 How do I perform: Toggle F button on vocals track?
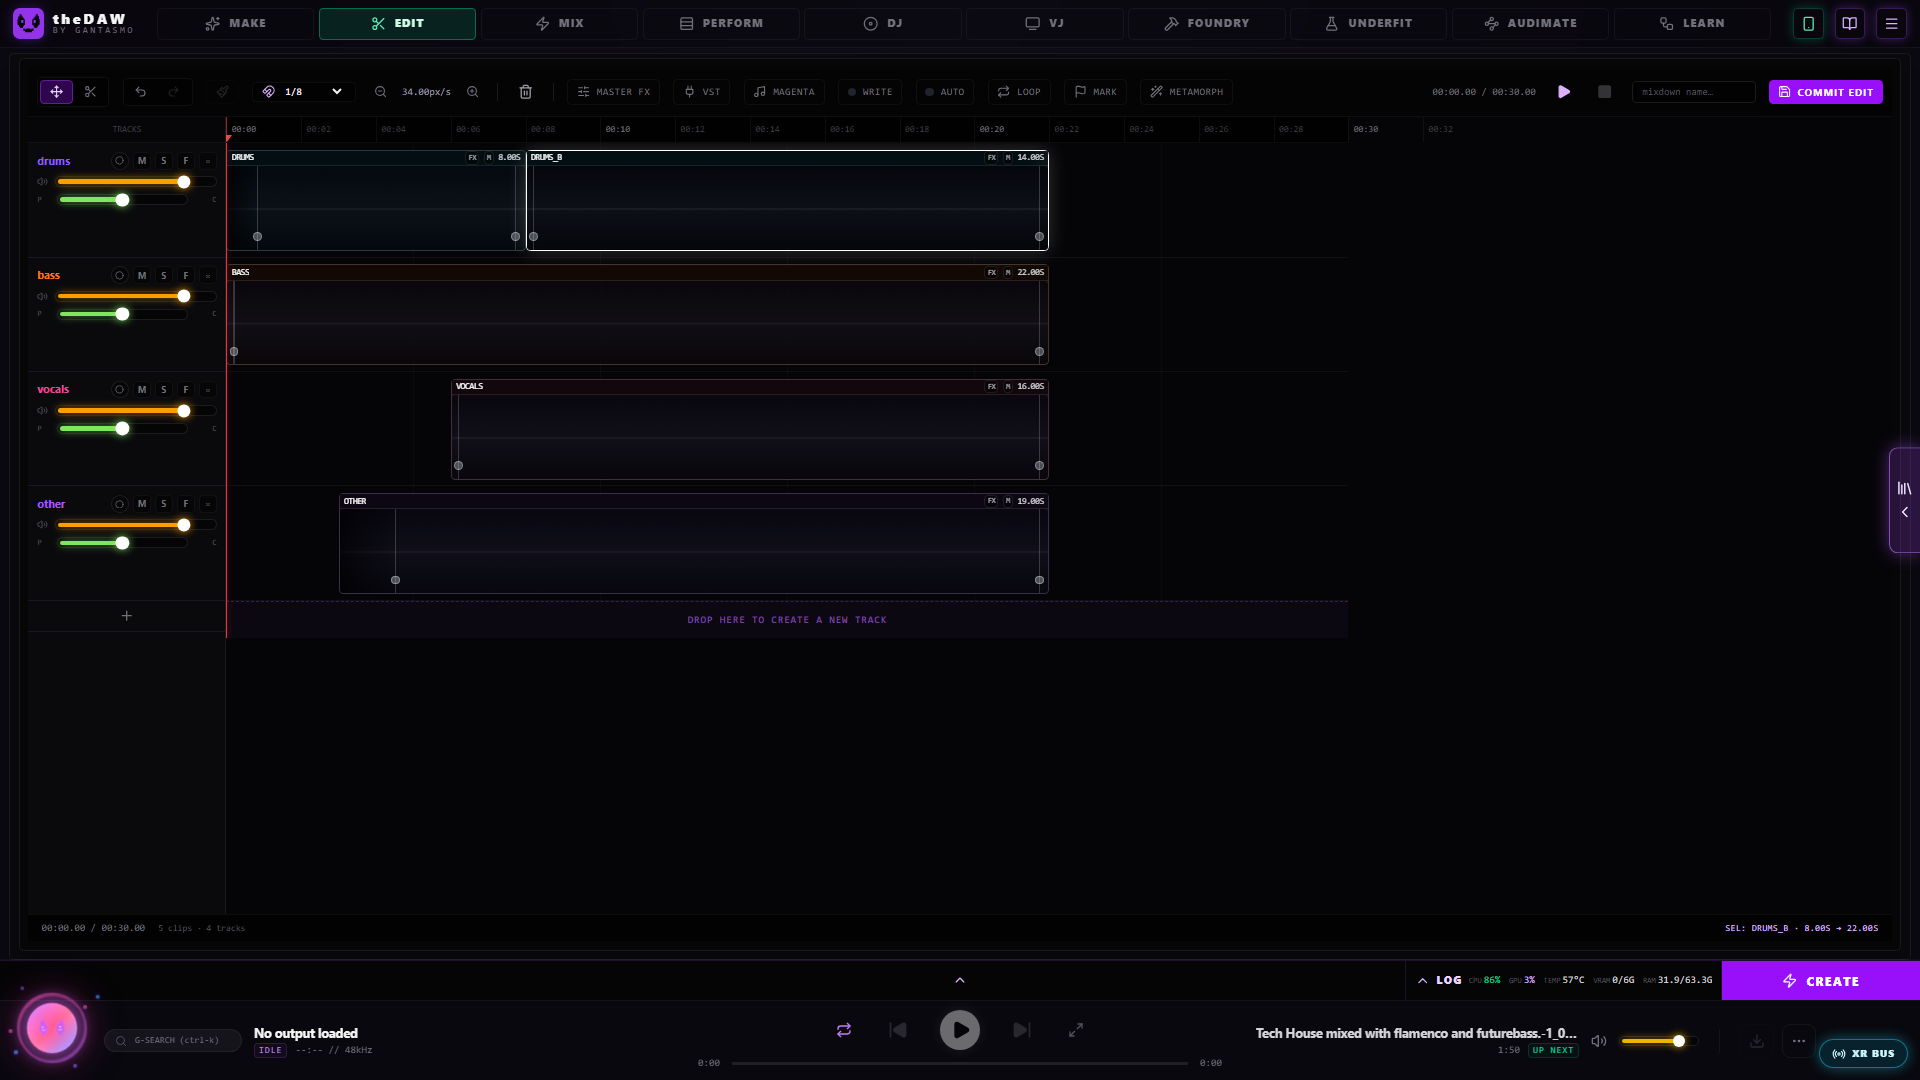tap(186, 390)
